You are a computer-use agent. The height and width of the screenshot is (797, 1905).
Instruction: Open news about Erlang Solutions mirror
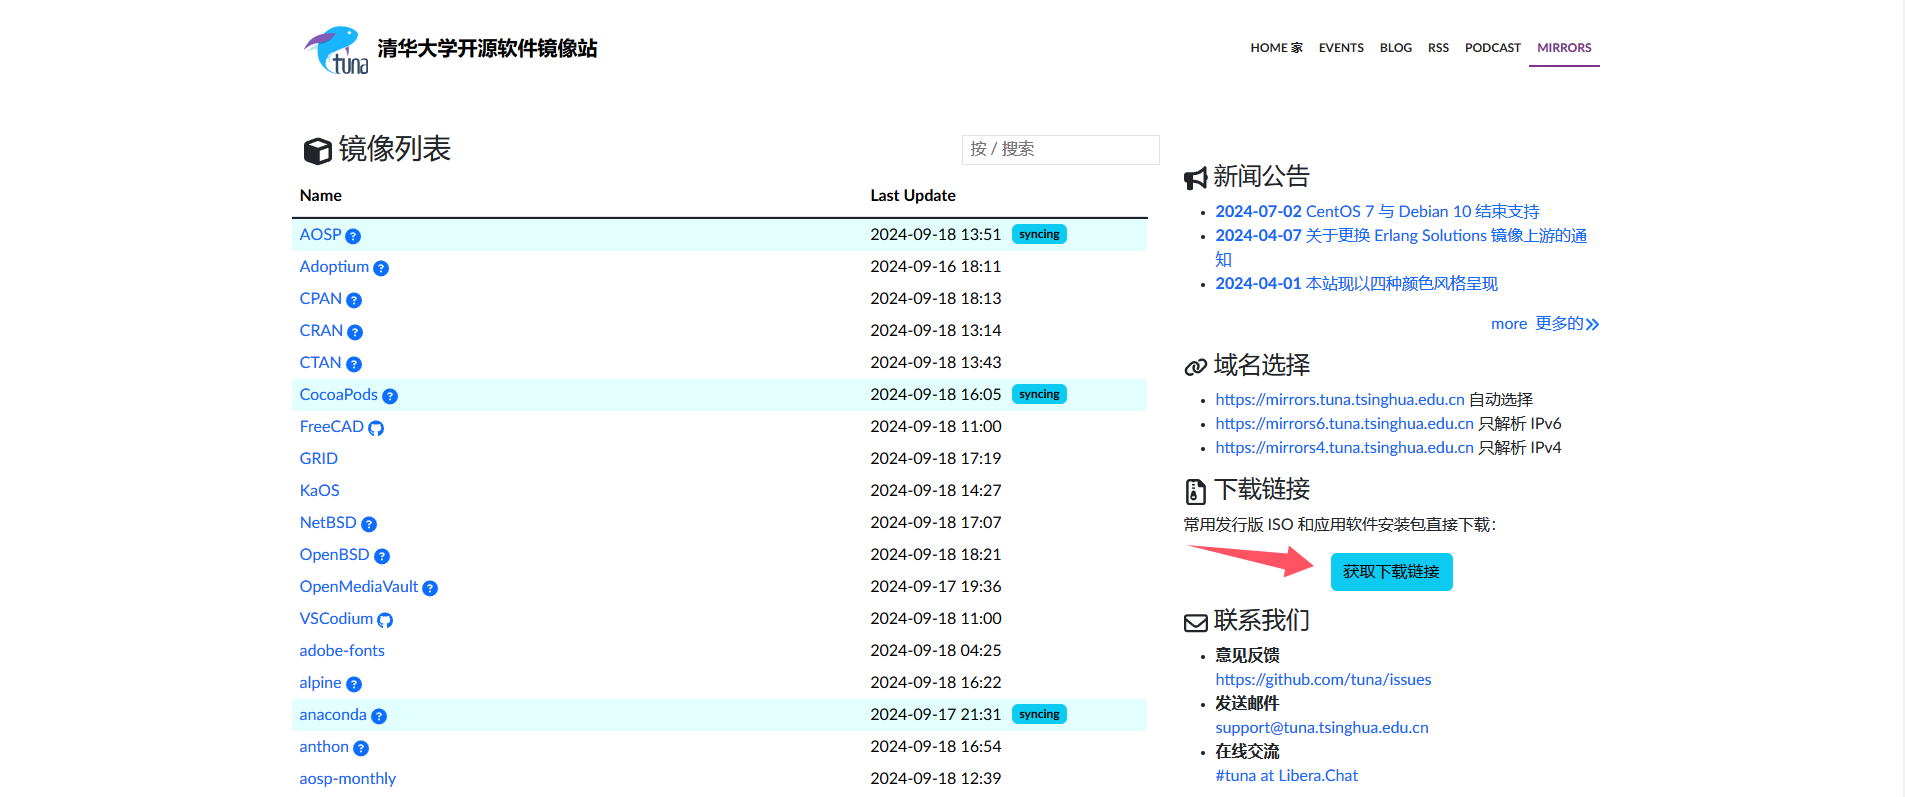(1401, 247)
